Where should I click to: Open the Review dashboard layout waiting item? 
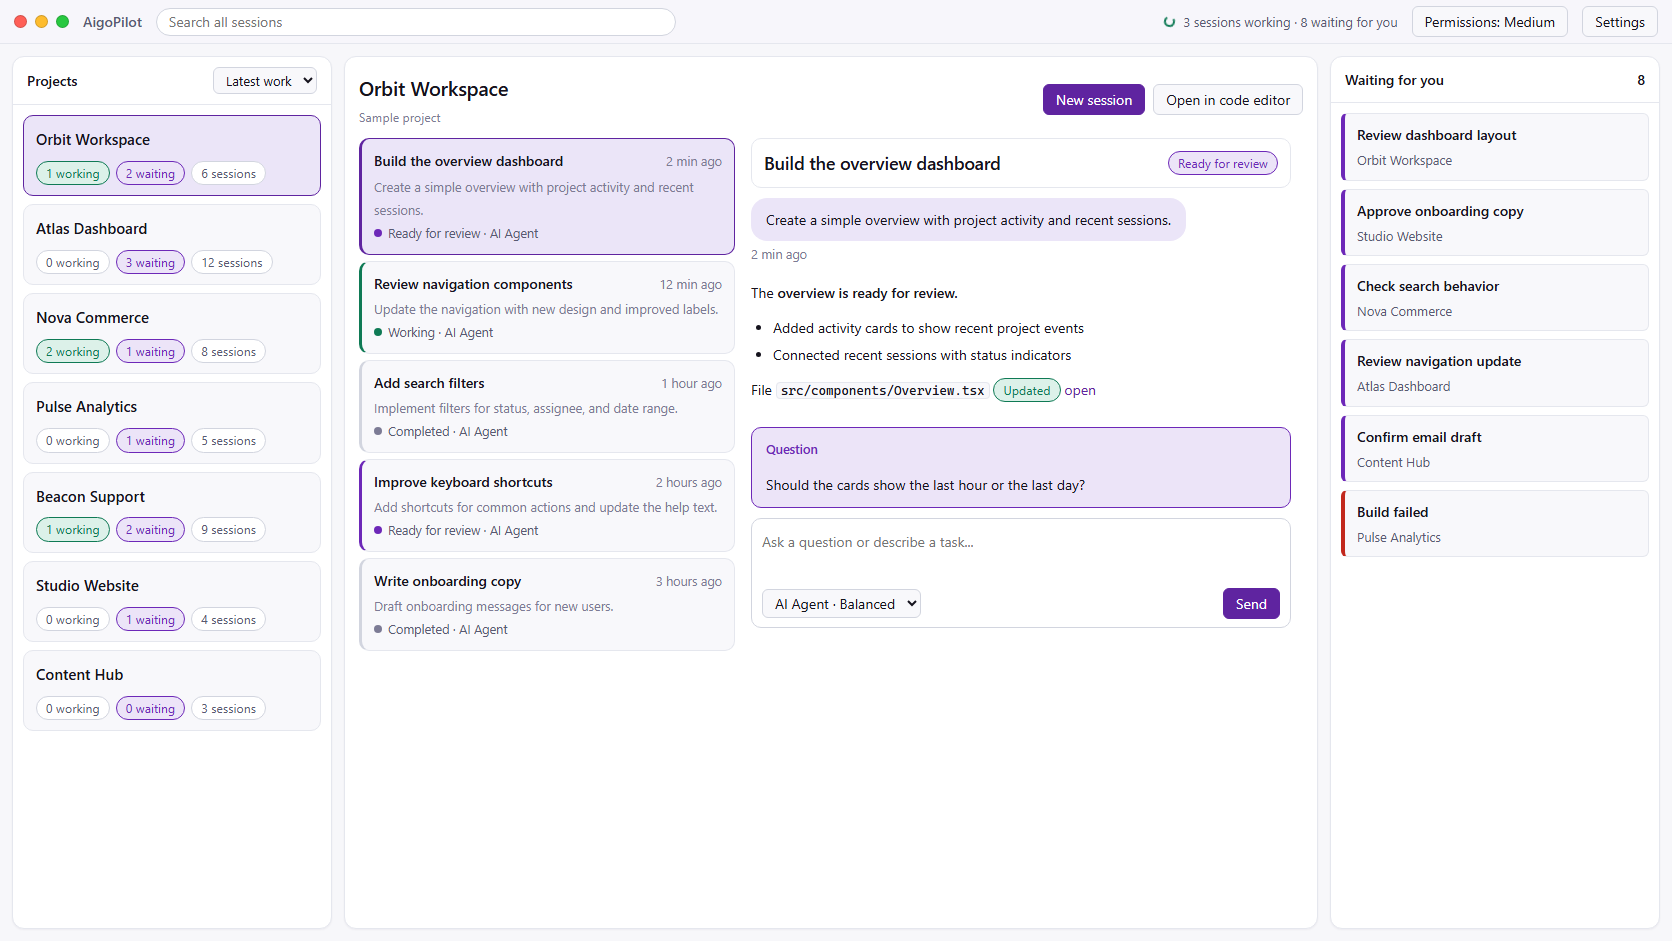pos(1495,147)
